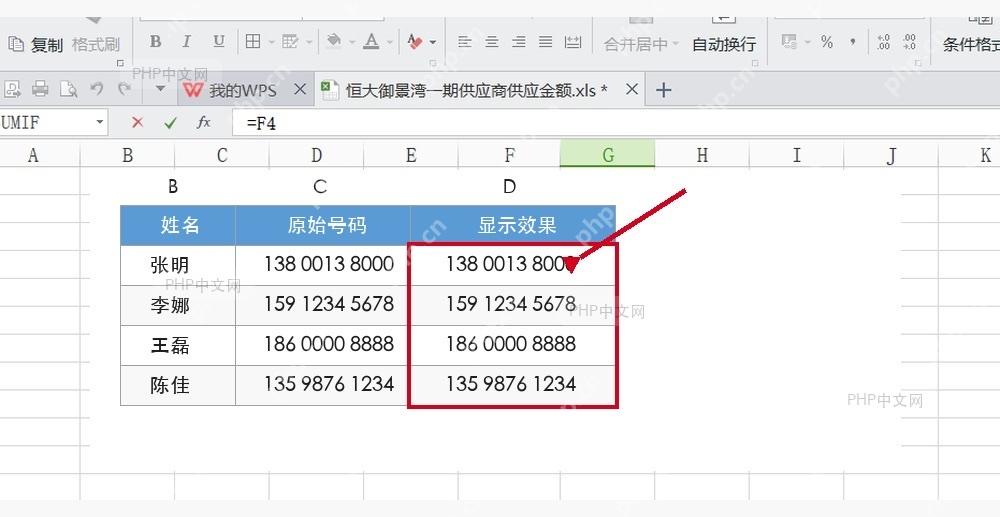The image size is (1000, 517).
Task: Click the Name Box showing UMIF
Action: (x=47, y=122)
